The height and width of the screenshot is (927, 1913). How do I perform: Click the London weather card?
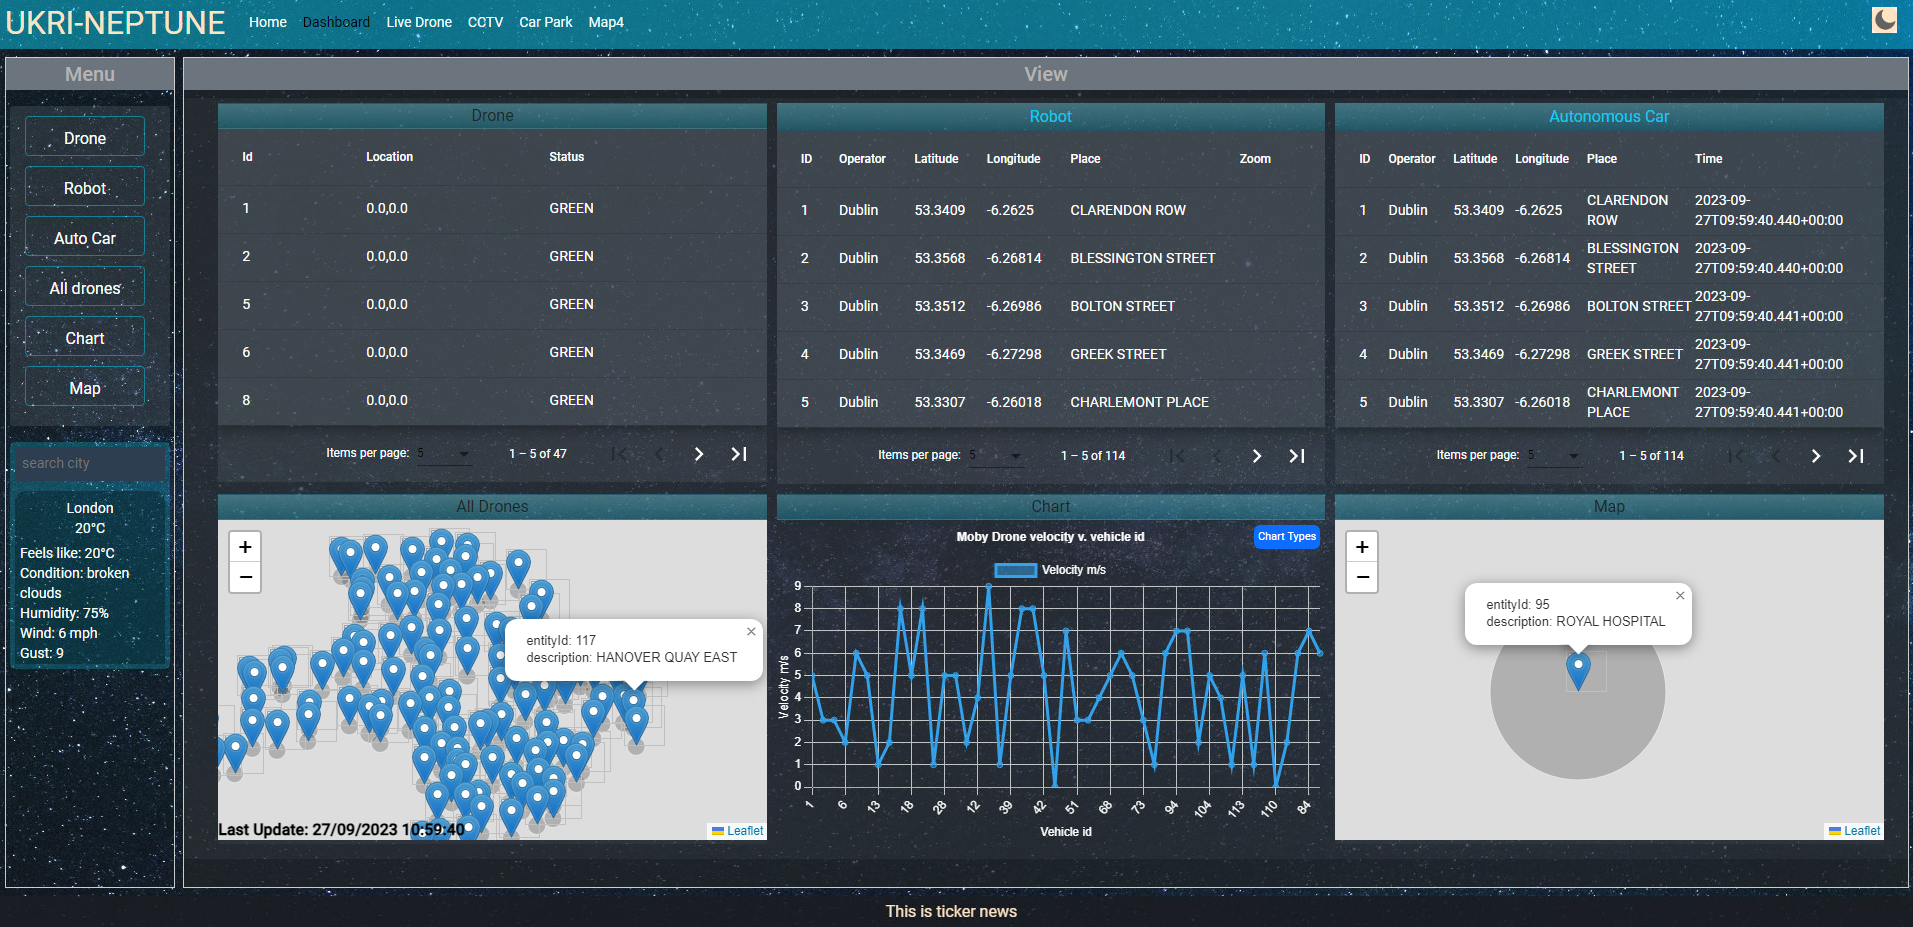click(x=90, y=579)
